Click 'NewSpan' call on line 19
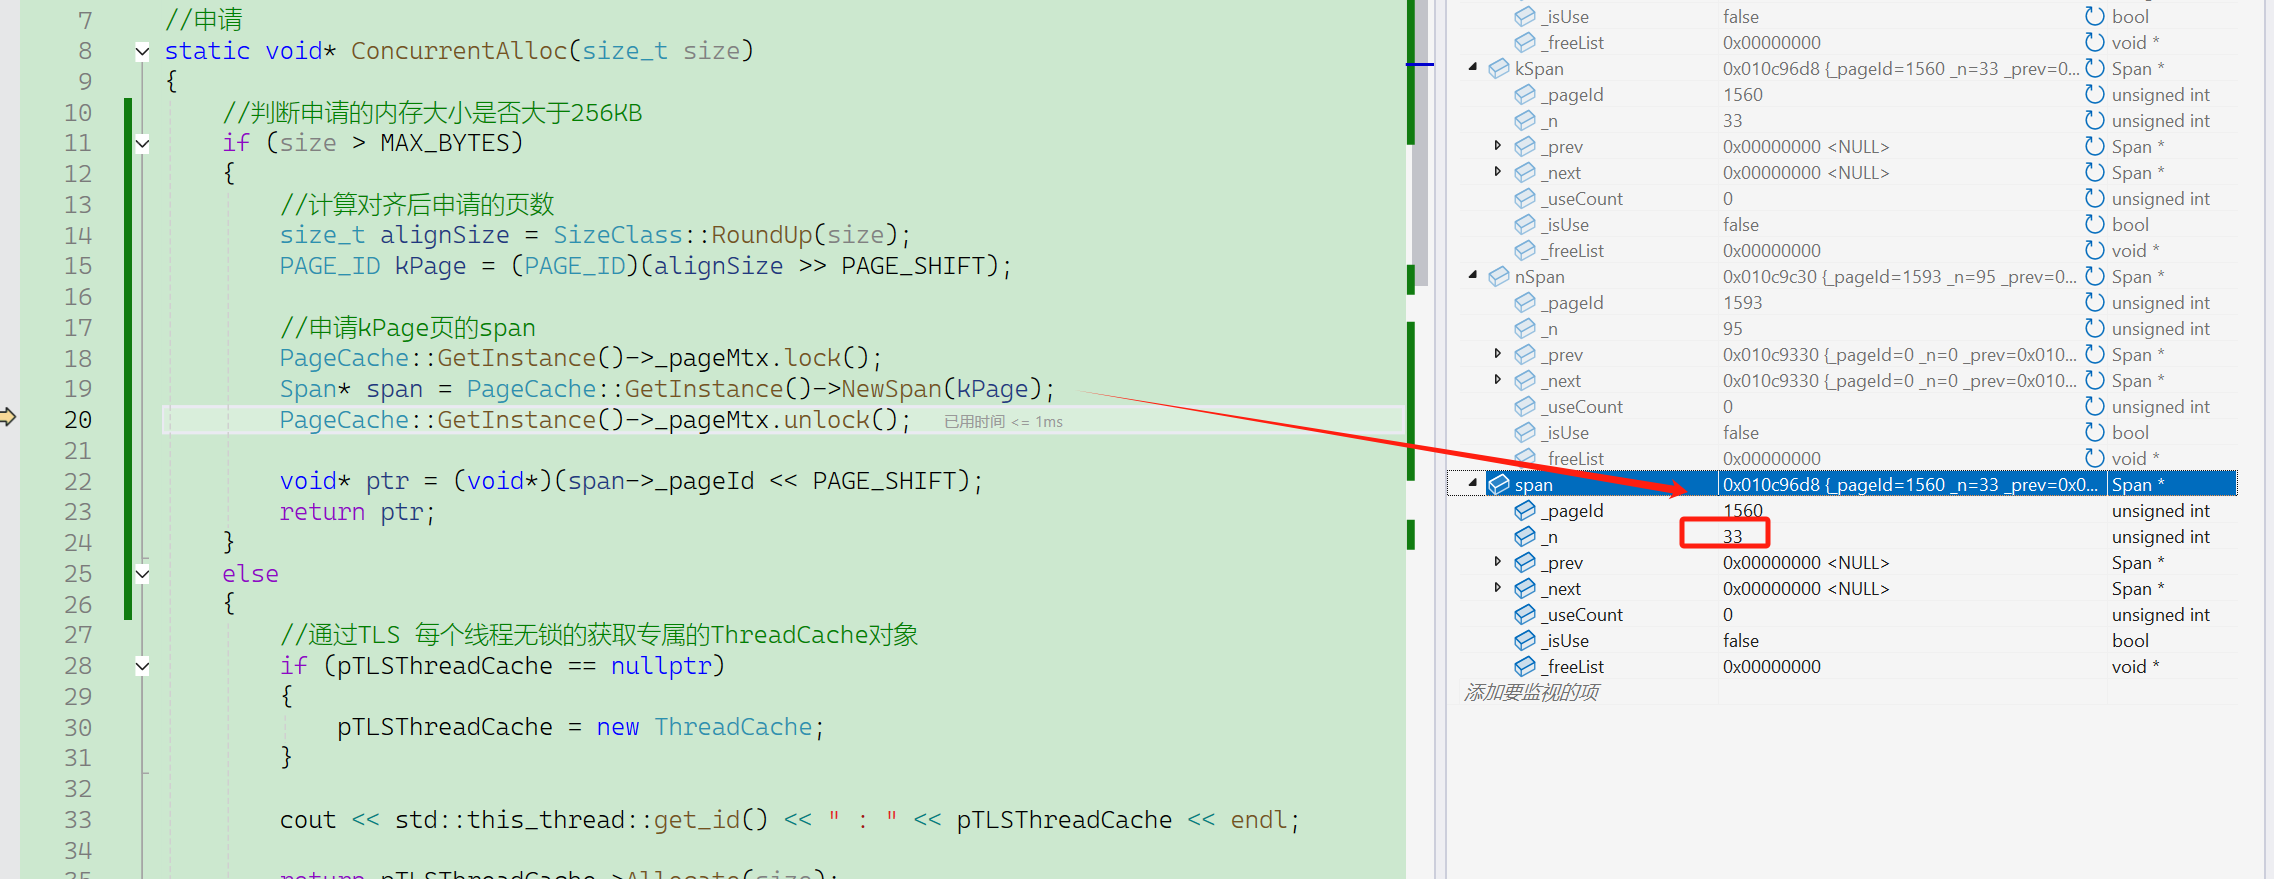 point(891,389)
